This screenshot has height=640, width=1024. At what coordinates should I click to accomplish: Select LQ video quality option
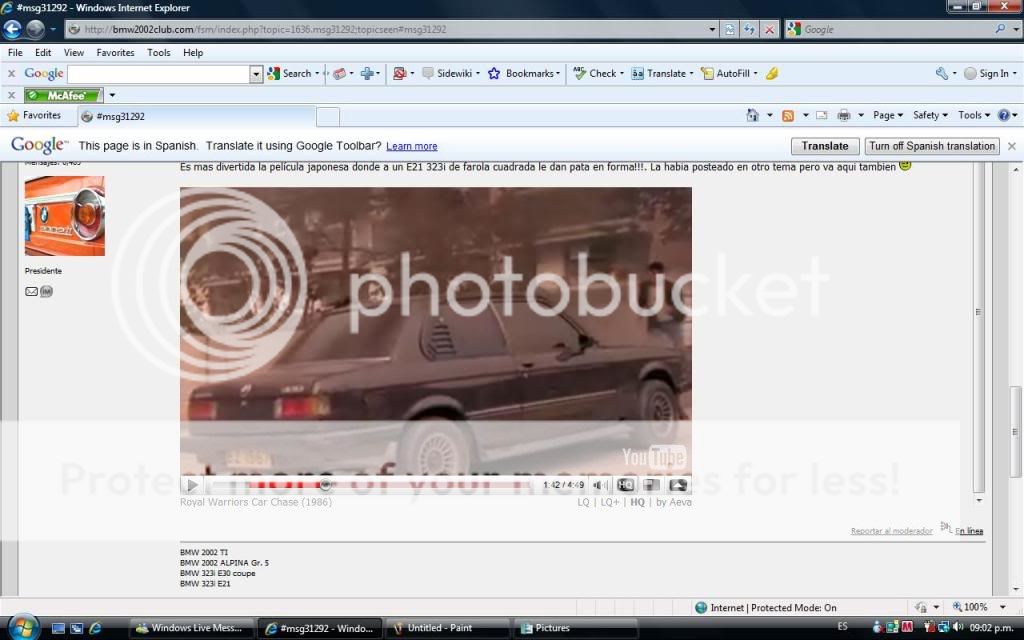[583, 502]
